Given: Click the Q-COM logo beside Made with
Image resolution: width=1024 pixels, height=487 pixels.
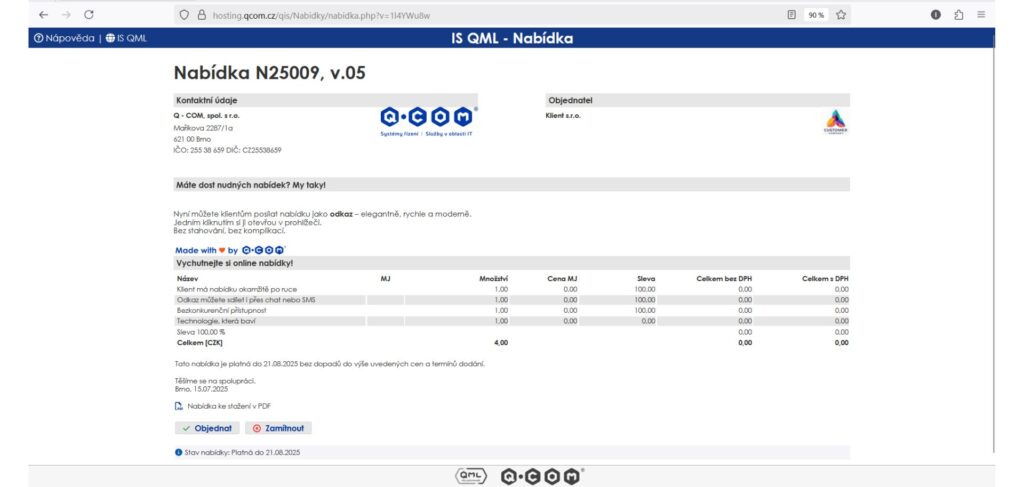Looking at the screenshot, I should pyautogui.click(x=264, y=250).
